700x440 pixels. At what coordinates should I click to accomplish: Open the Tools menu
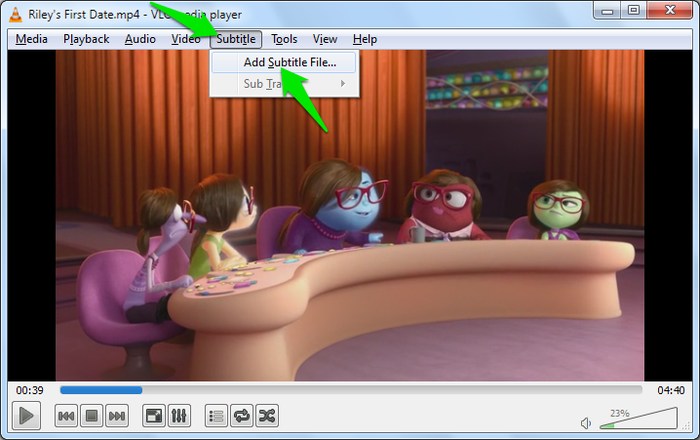click(284, 39)
